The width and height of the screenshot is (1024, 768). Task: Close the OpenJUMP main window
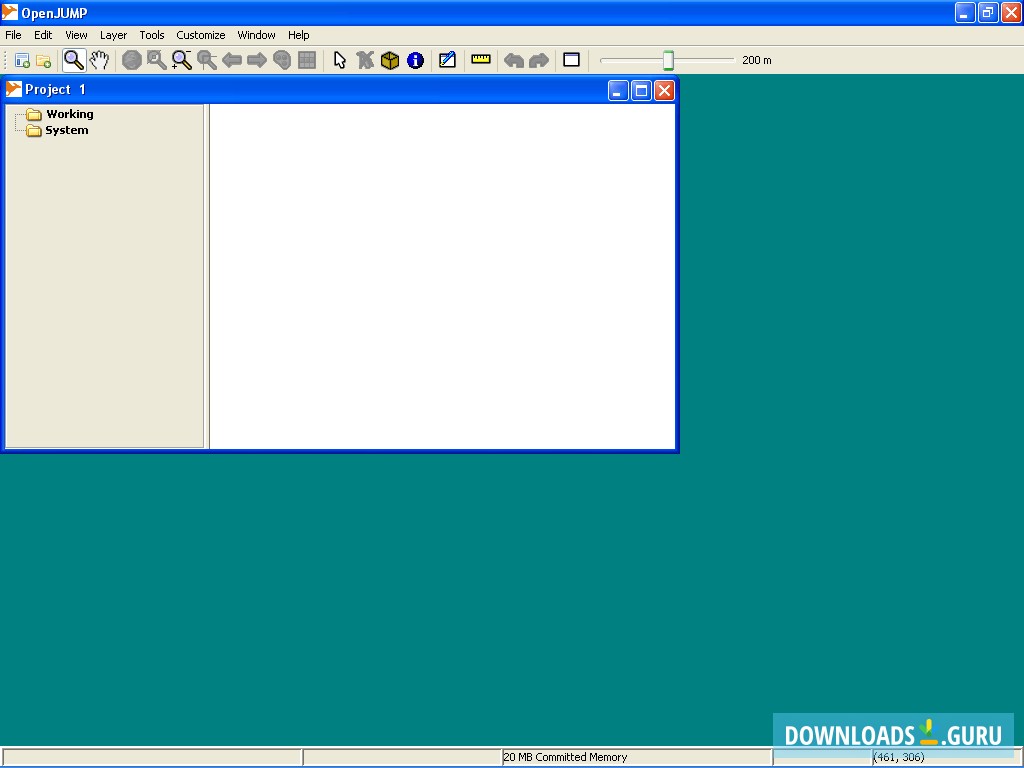[x=1012, y=12]
